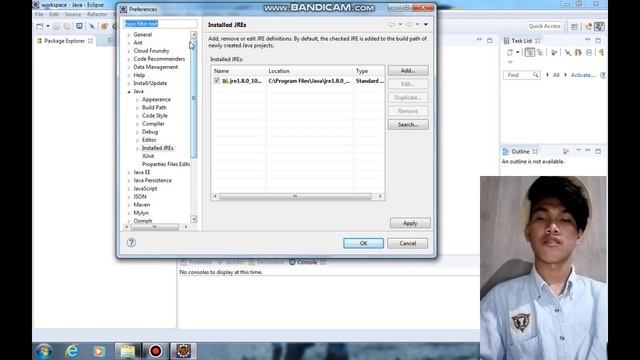Click the Apply button
This screenshot has height=360, width=640.
[410, 223]
